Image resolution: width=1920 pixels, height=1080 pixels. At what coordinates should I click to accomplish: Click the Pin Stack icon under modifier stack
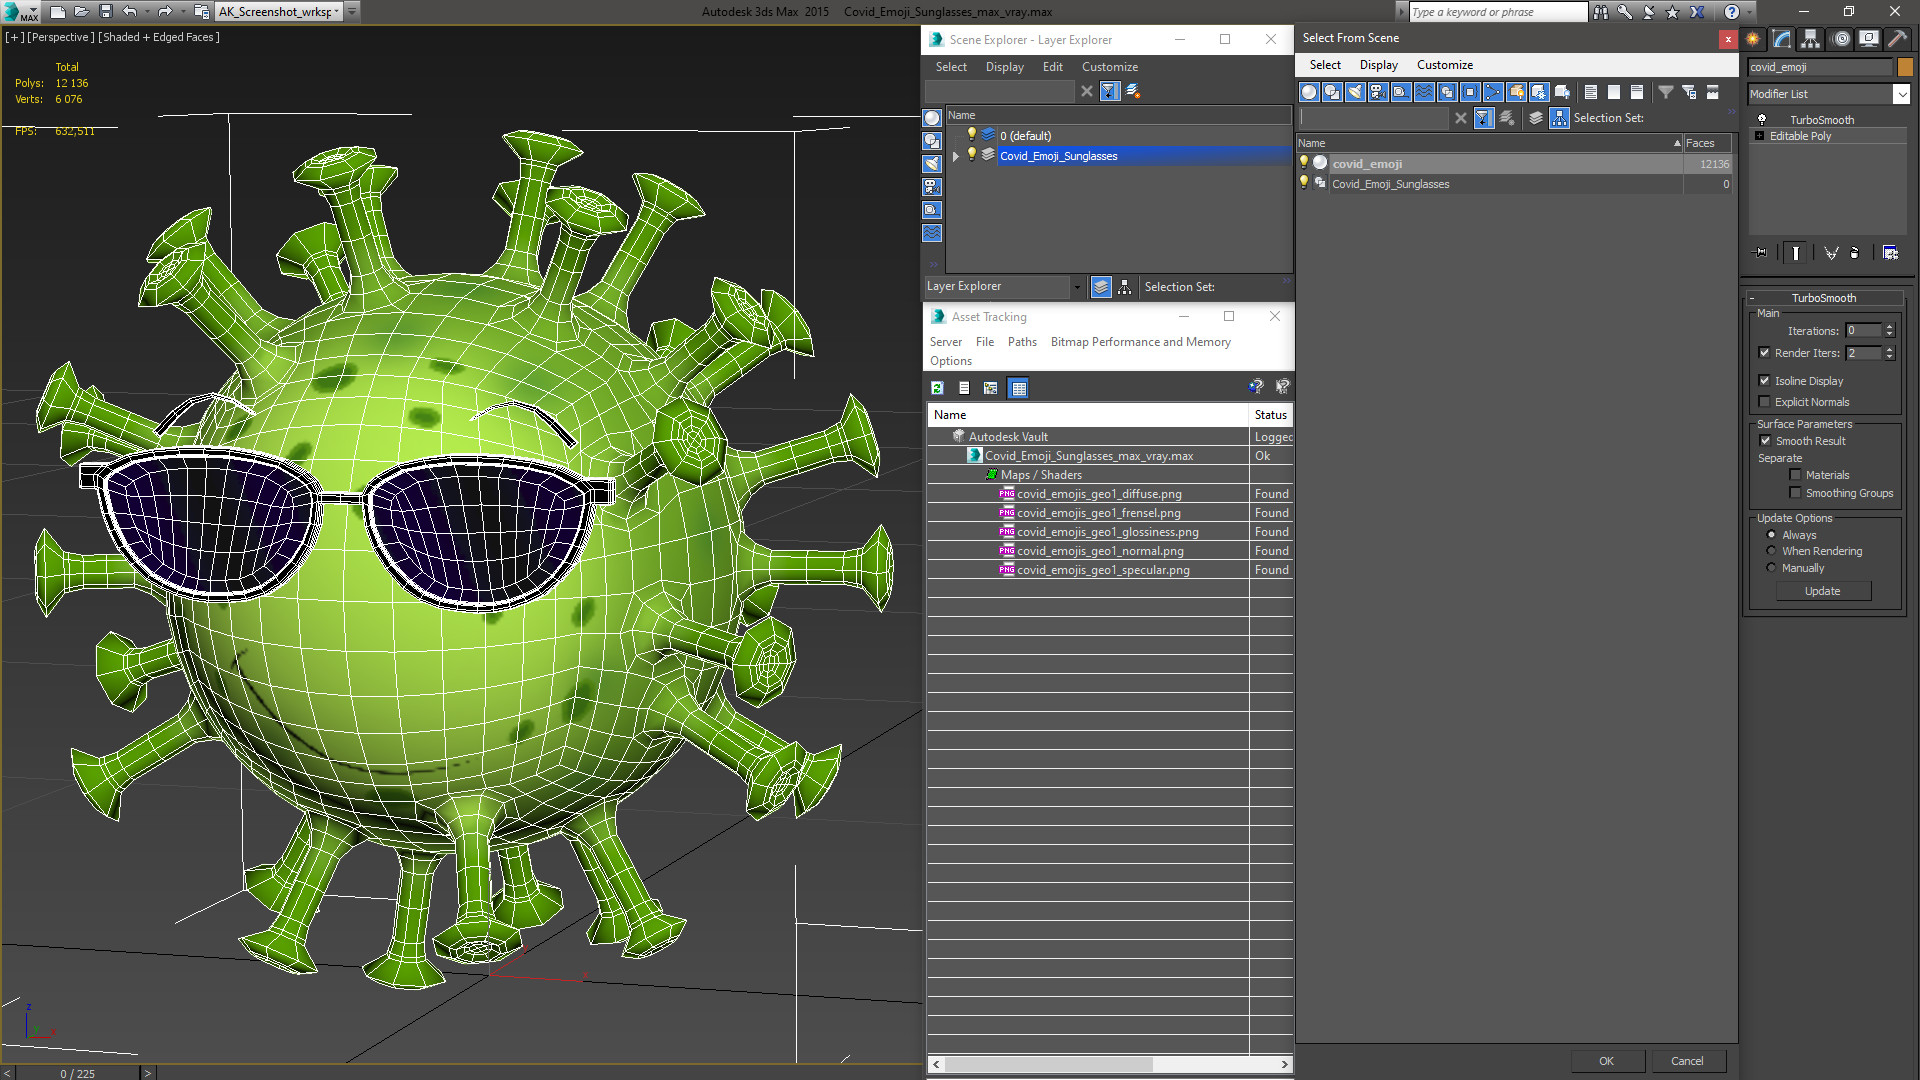point(1761,253)
